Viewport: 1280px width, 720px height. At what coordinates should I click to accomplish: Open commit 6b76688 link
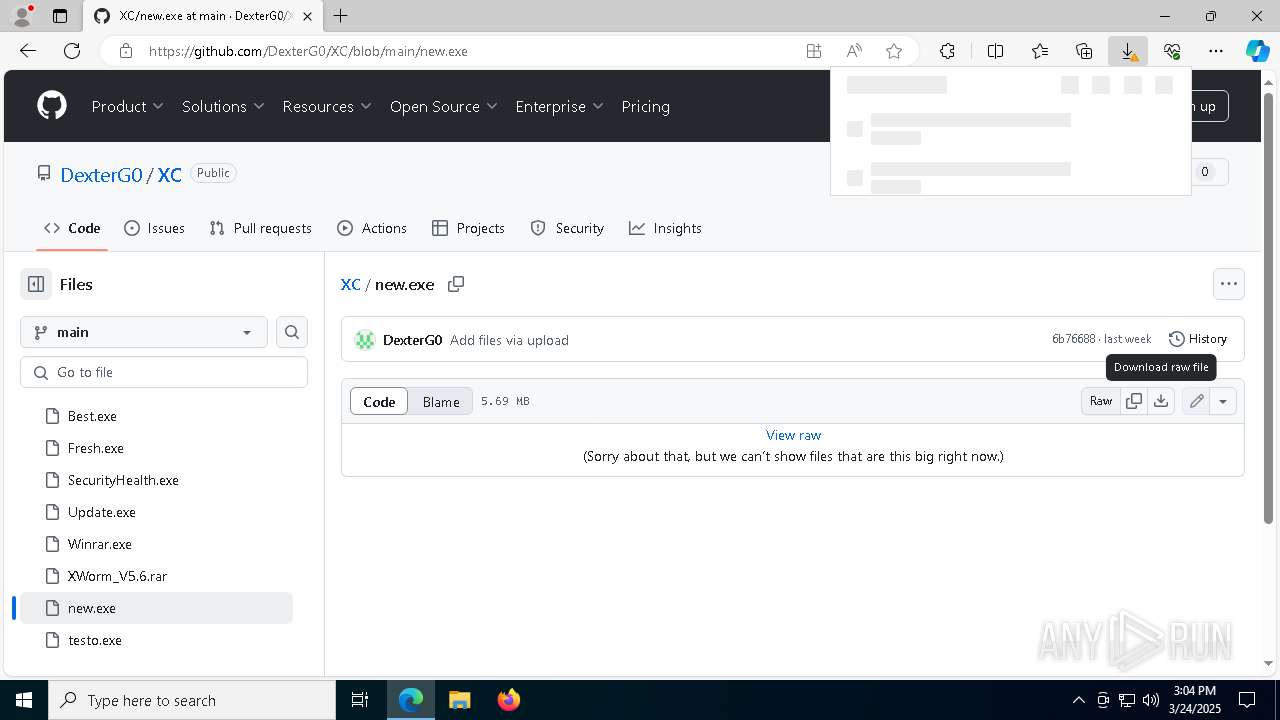tap(1073, 339)
